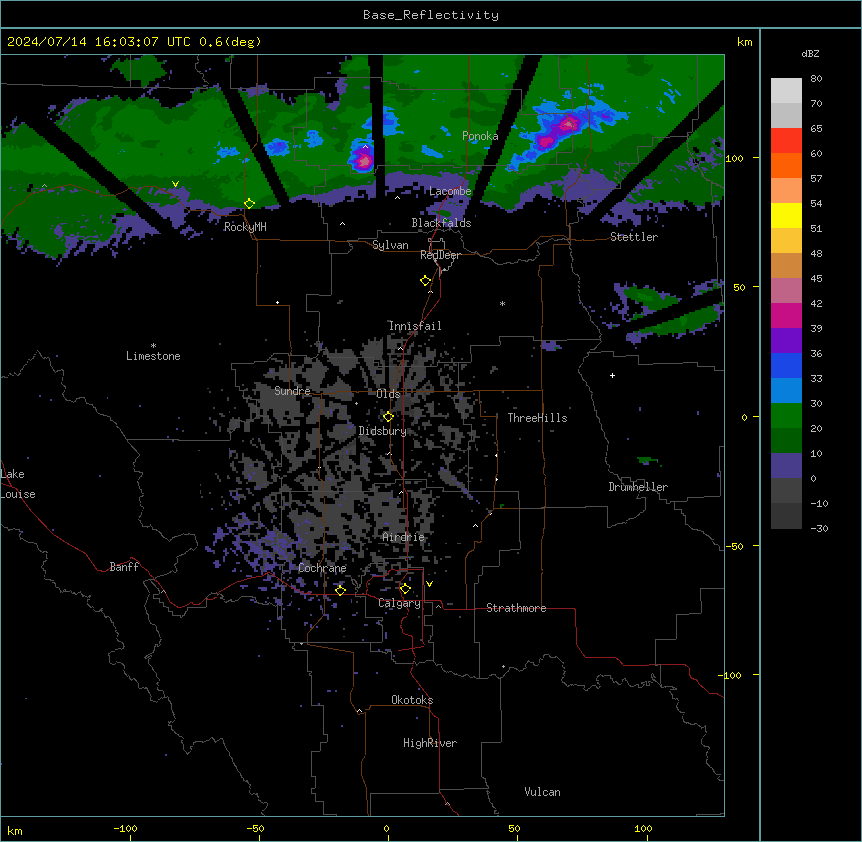
Task: Click the RedDeer city label
Action: point(440,255)
